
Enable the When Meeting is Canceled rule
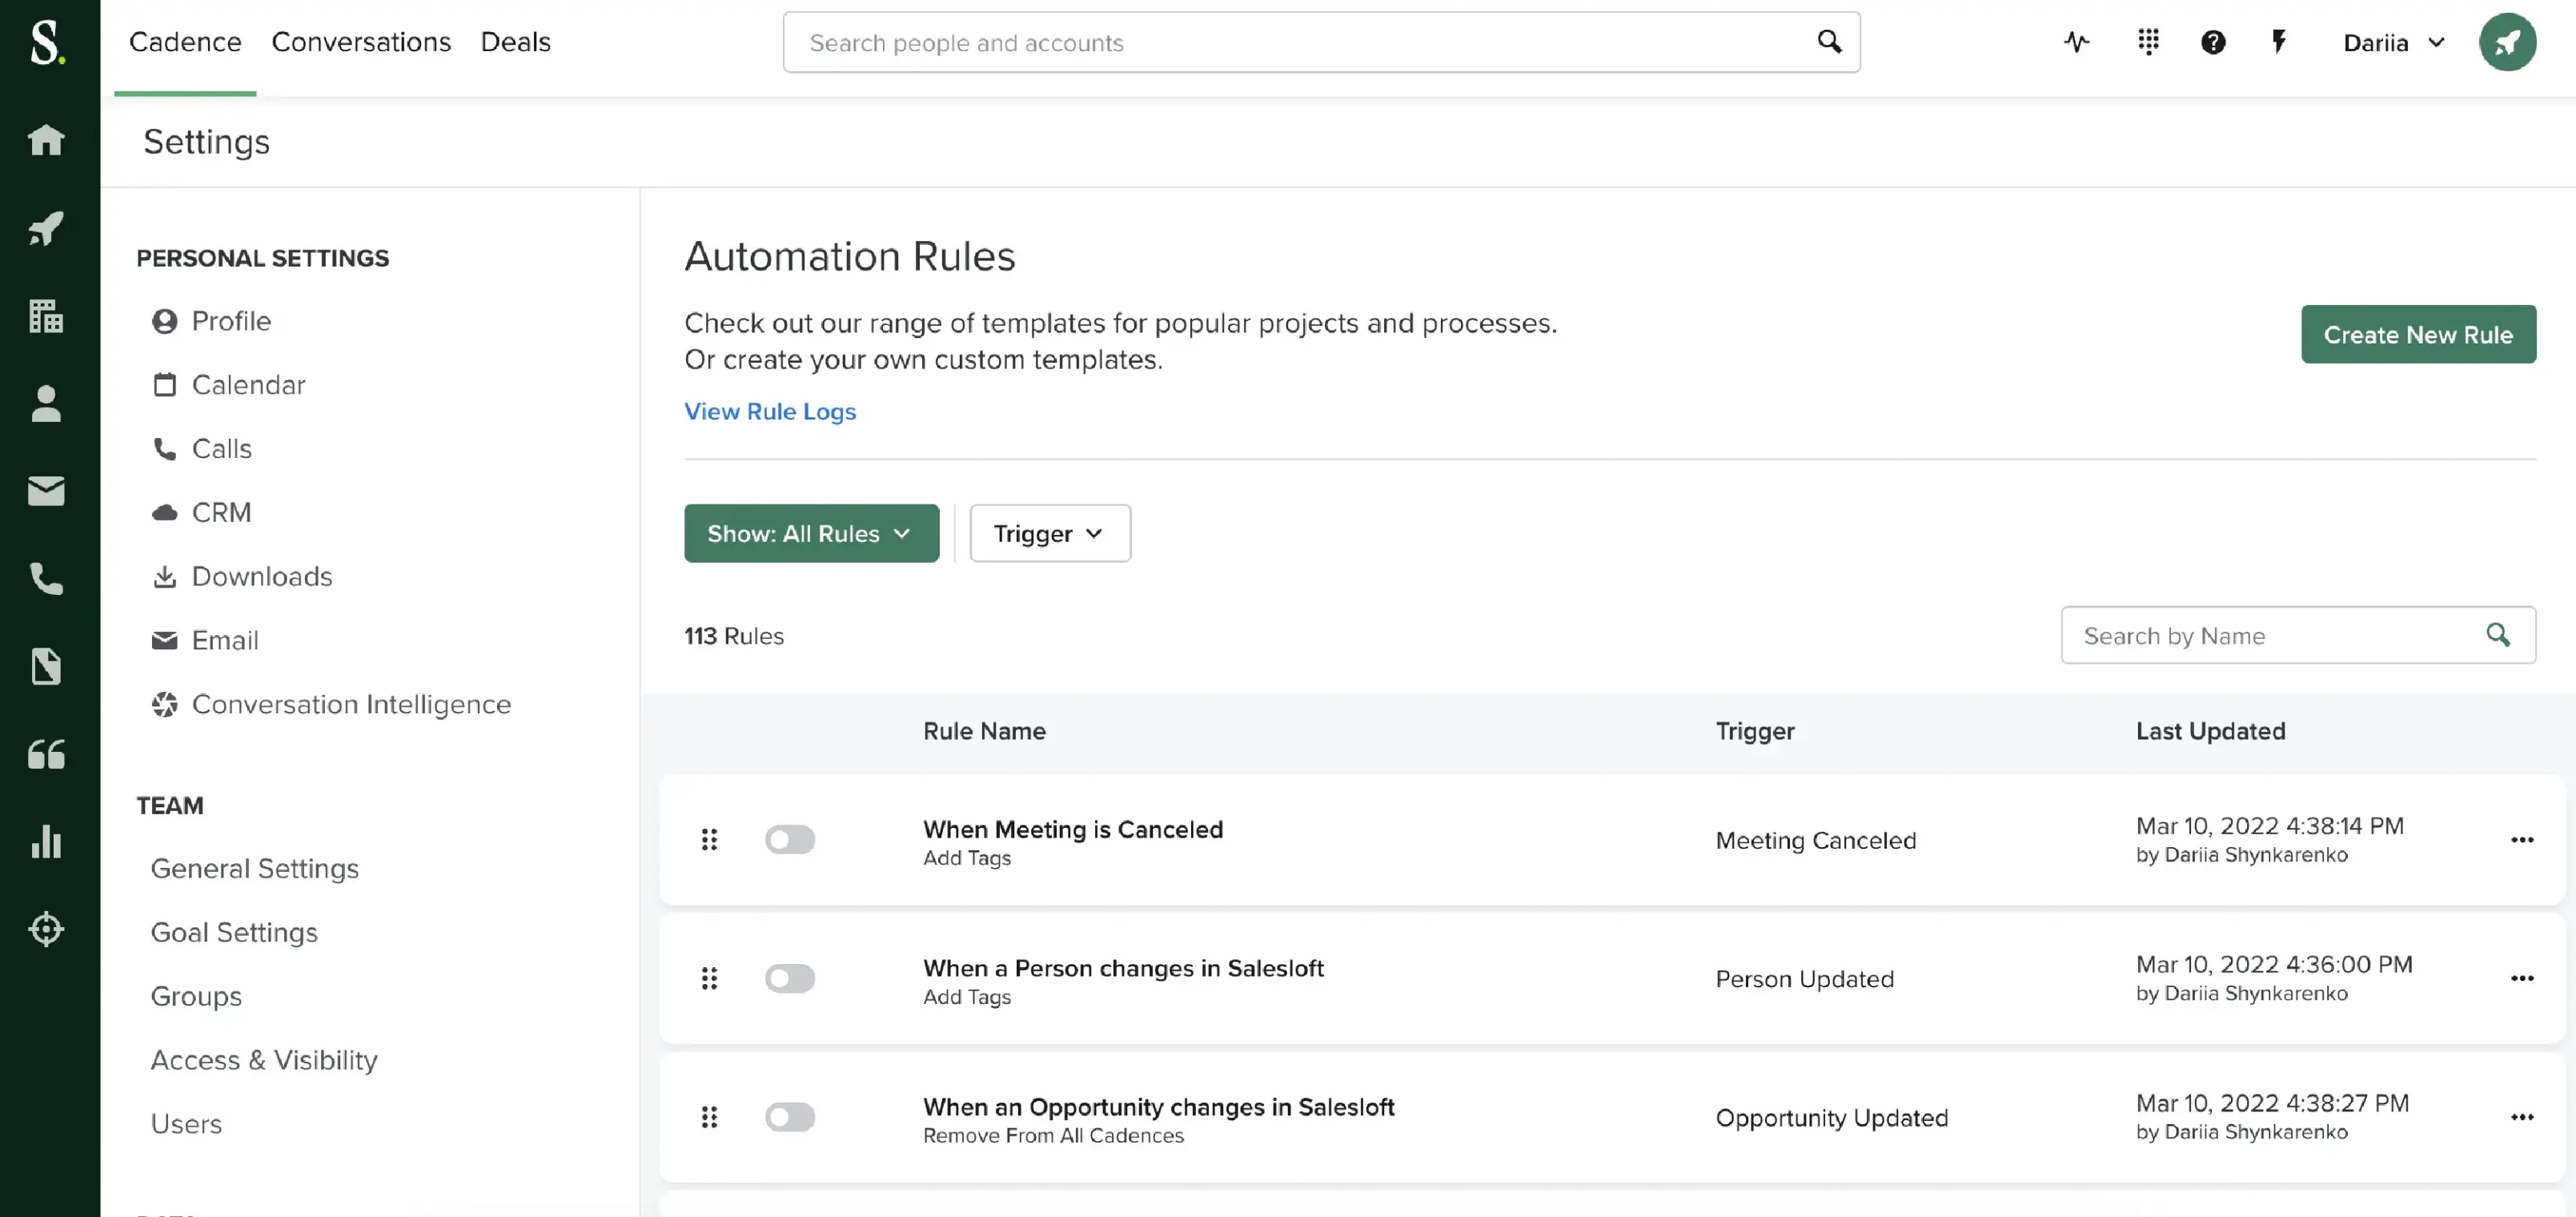click(790, 840)
